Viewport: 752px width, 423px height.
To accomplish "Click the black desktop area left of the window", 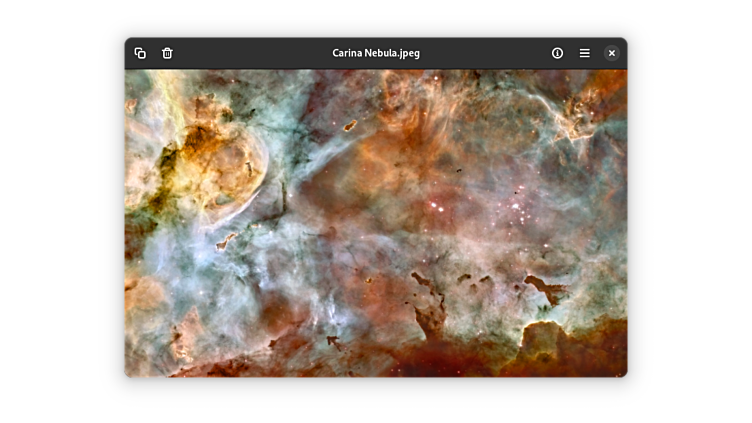I will pyautogui.click(x=60, y=210).
